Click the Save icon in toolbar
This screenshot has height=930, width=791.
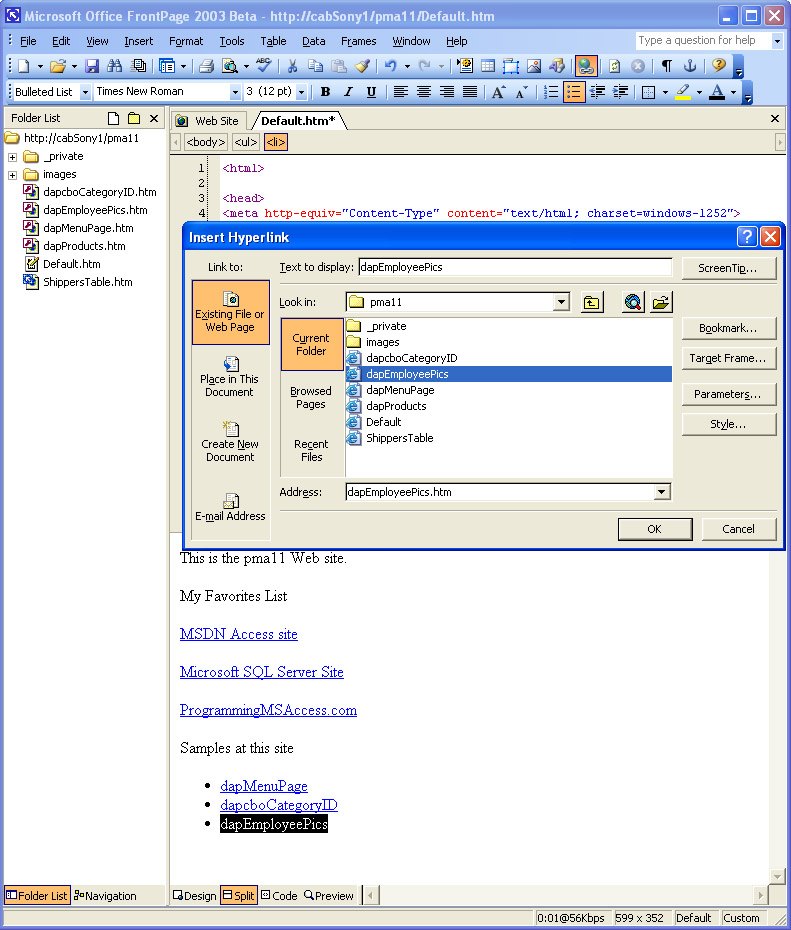pyautogui.click(x=92, y=66)
